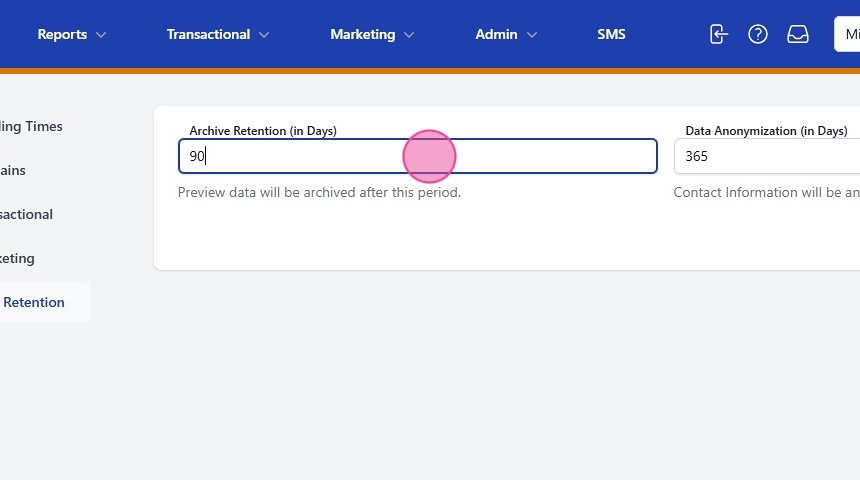Select the Marketing item in left sidebar
The height and width of the screenshot is (480, 860).
click(18, 258)
